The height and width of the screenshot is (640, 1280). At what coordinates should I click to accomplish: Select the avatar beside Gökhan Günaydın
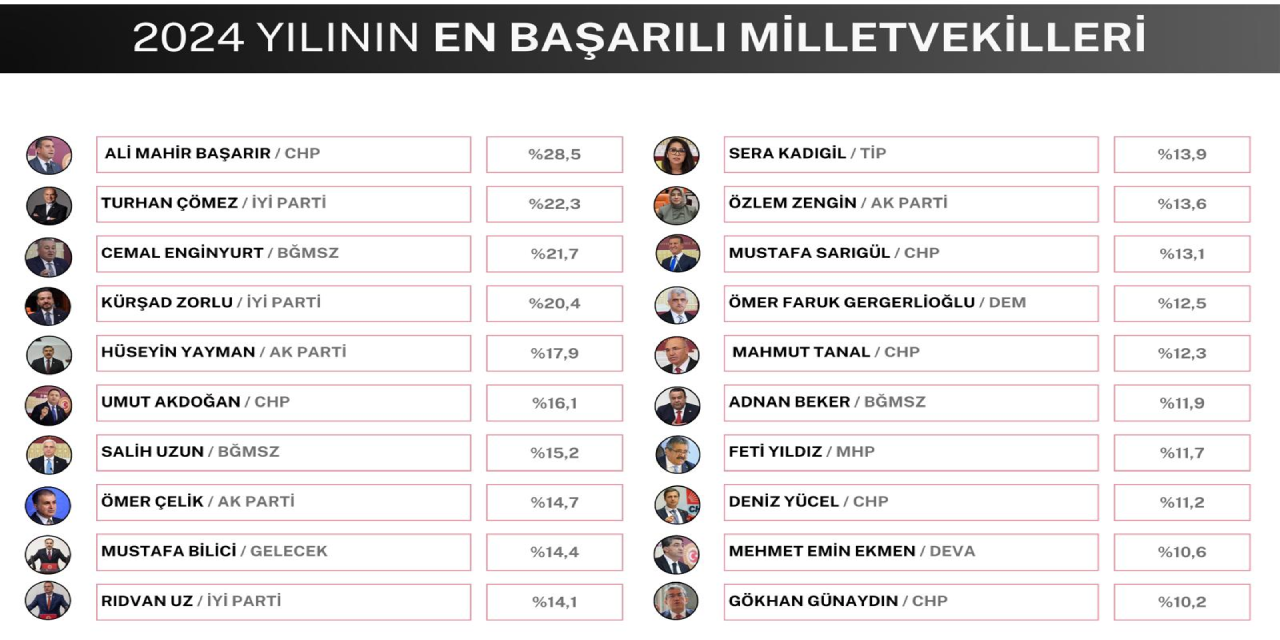click(677, 601)
